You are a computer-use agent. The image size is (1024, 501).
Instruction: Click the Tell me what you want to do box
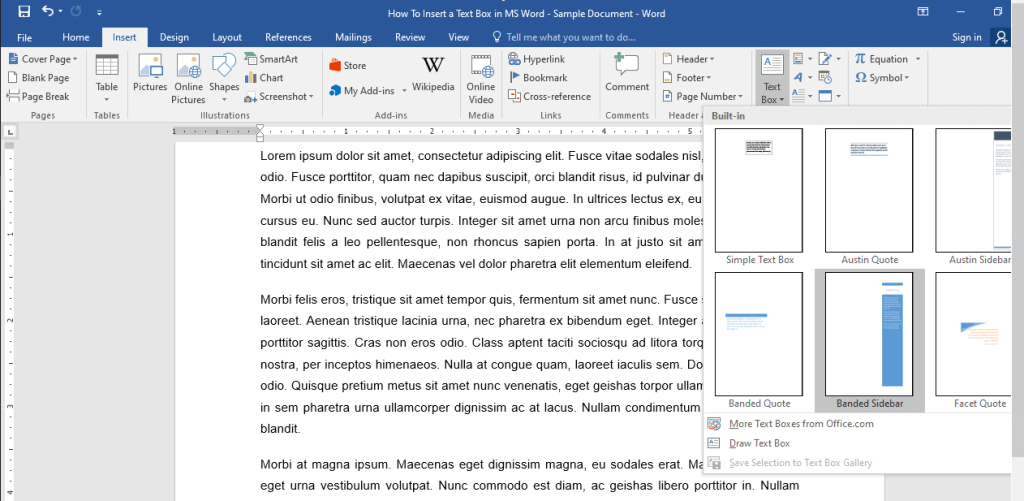(564, 37)
